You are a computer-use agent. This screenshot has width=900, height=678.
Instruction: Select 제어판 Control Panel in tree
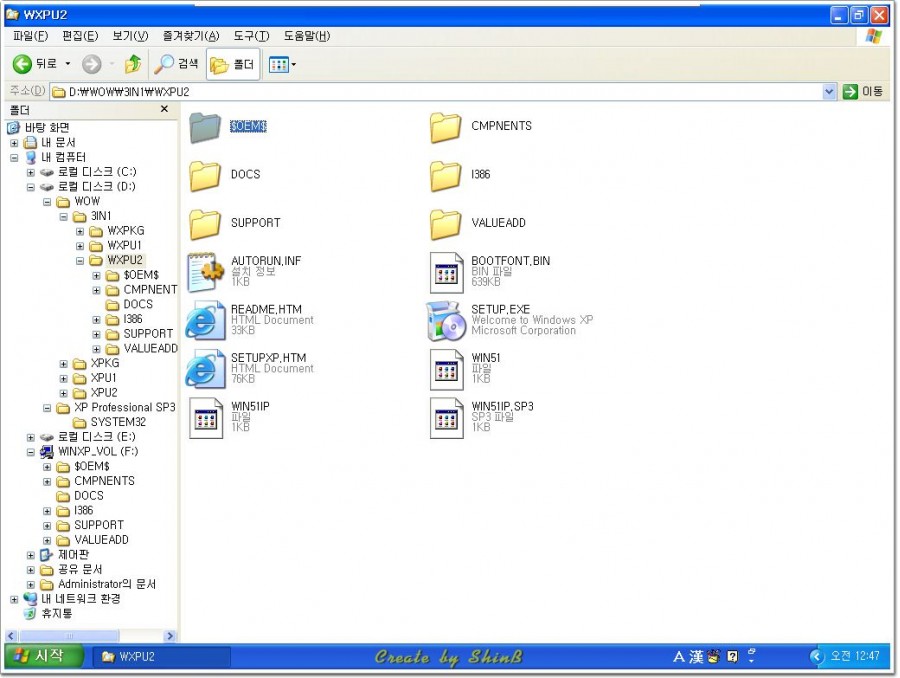73,555
